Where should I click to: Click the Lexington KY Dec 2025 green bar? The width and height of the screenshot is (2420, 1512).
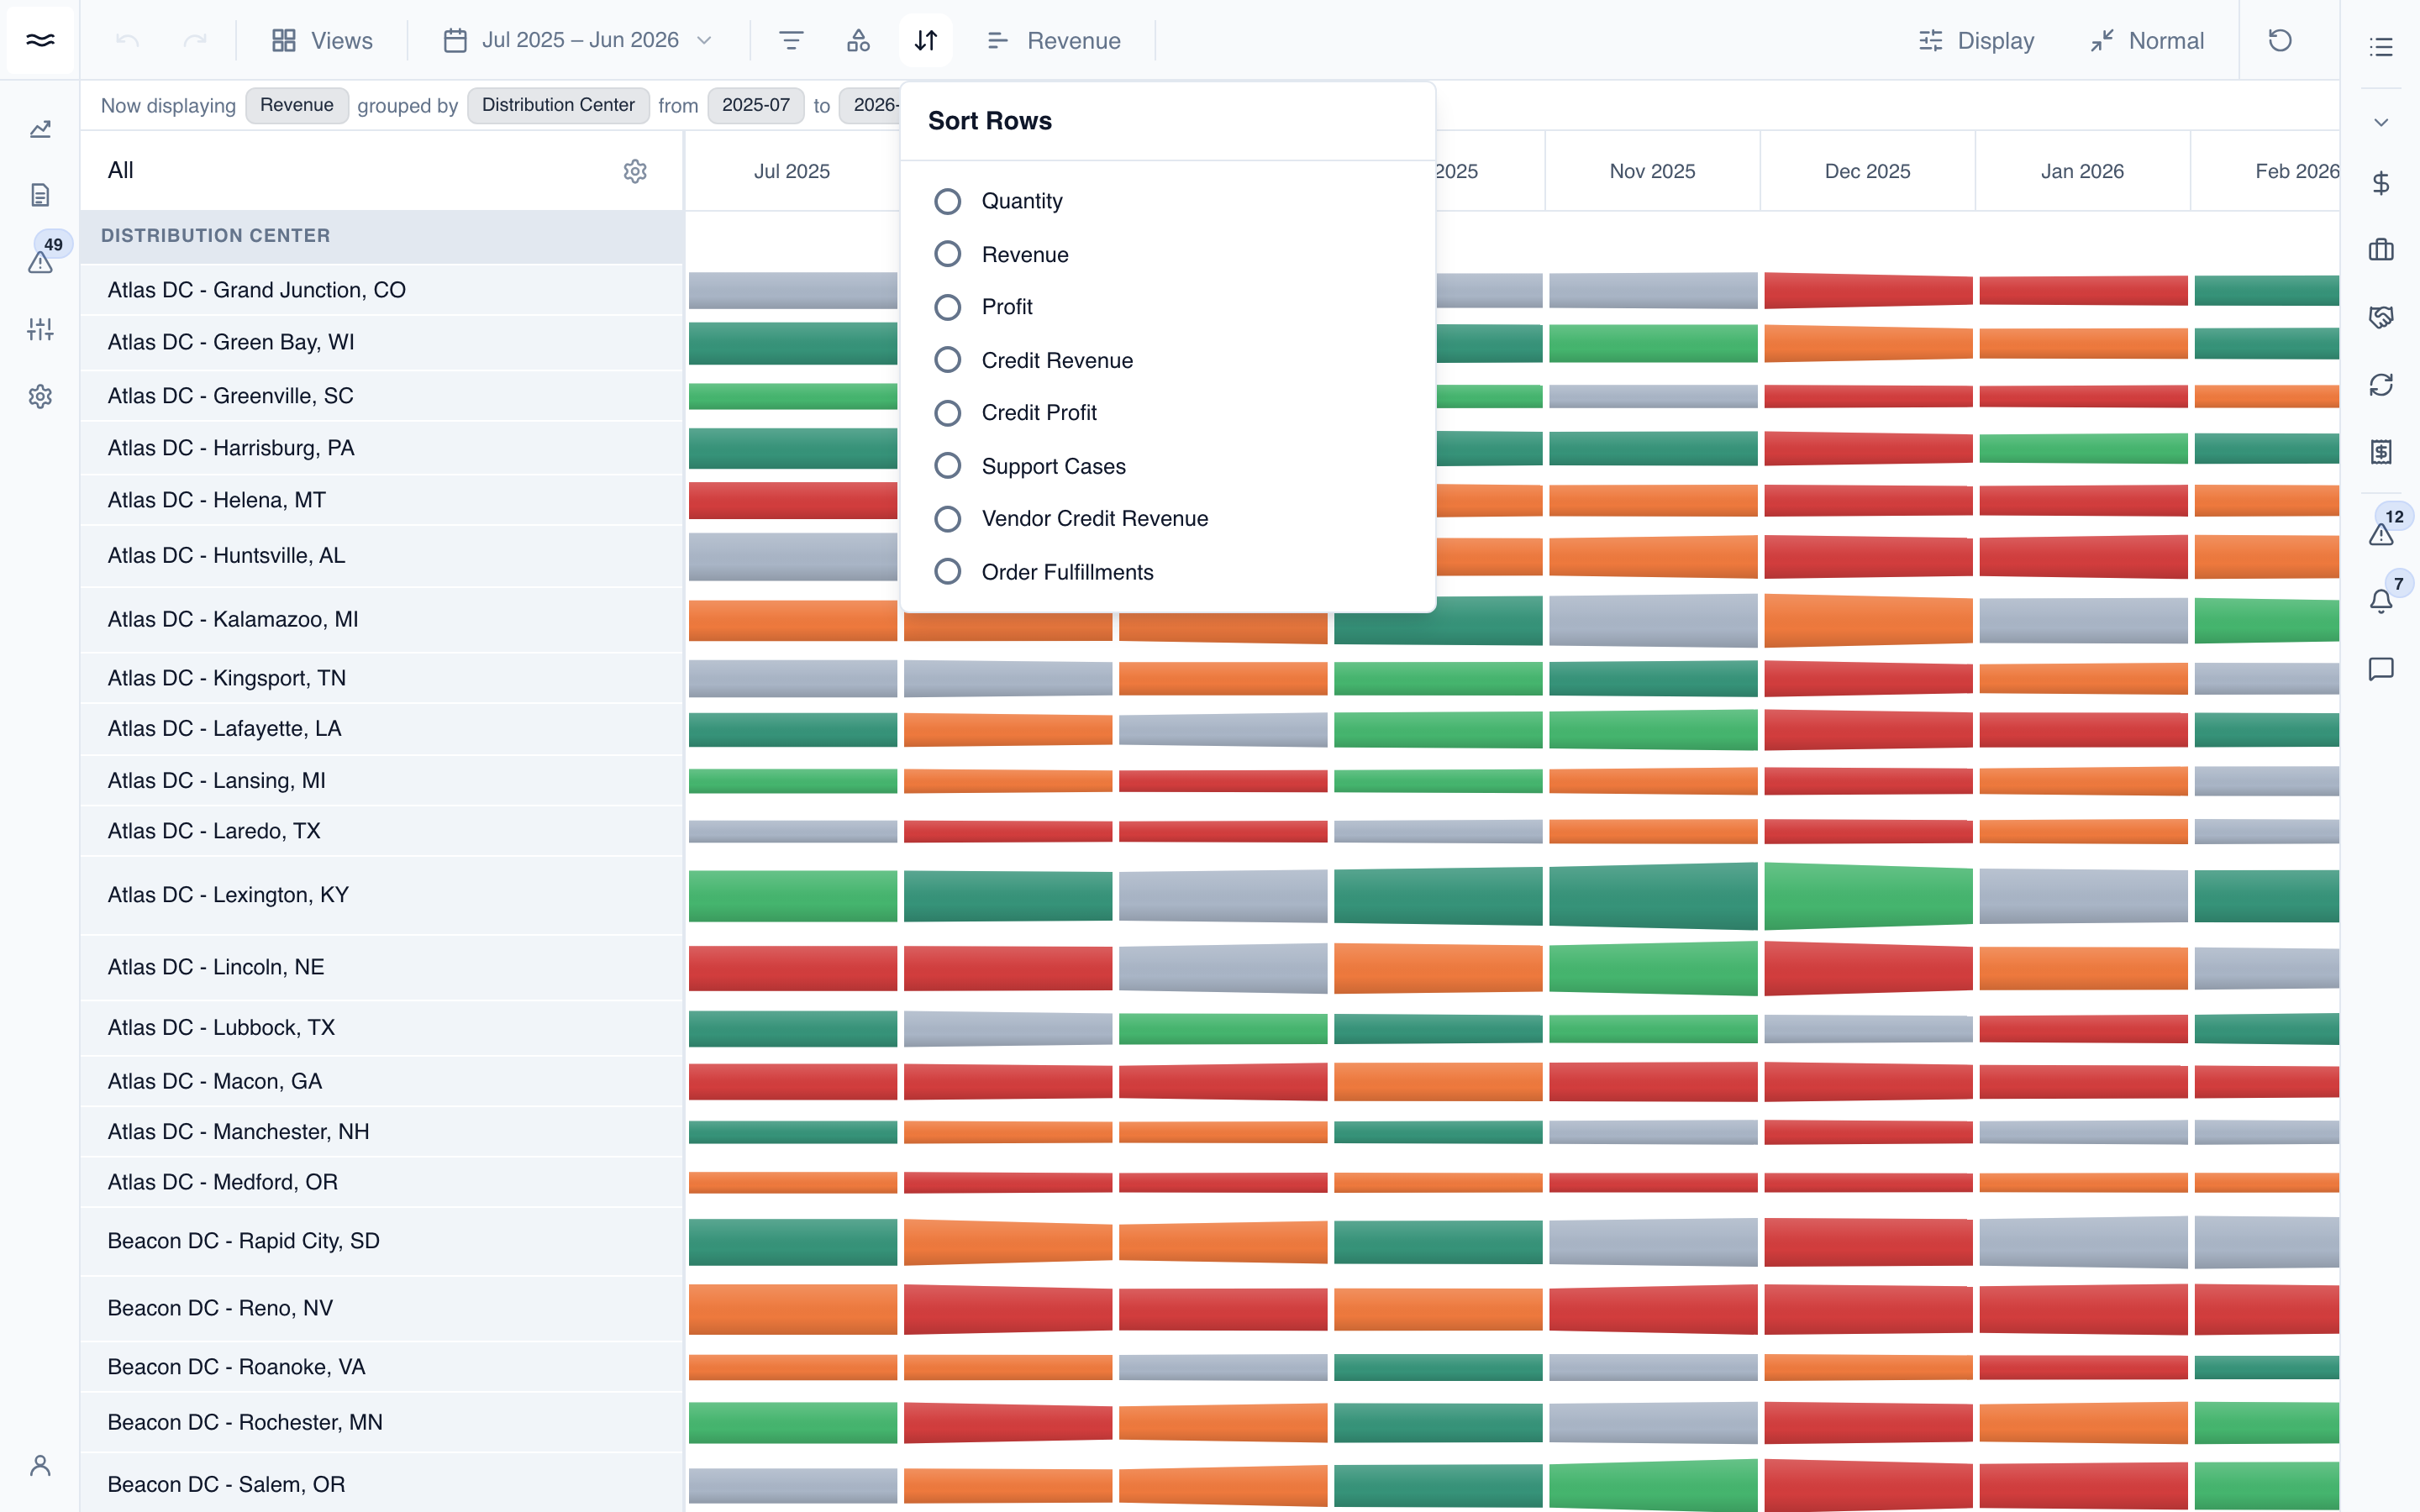(1868, 895)
